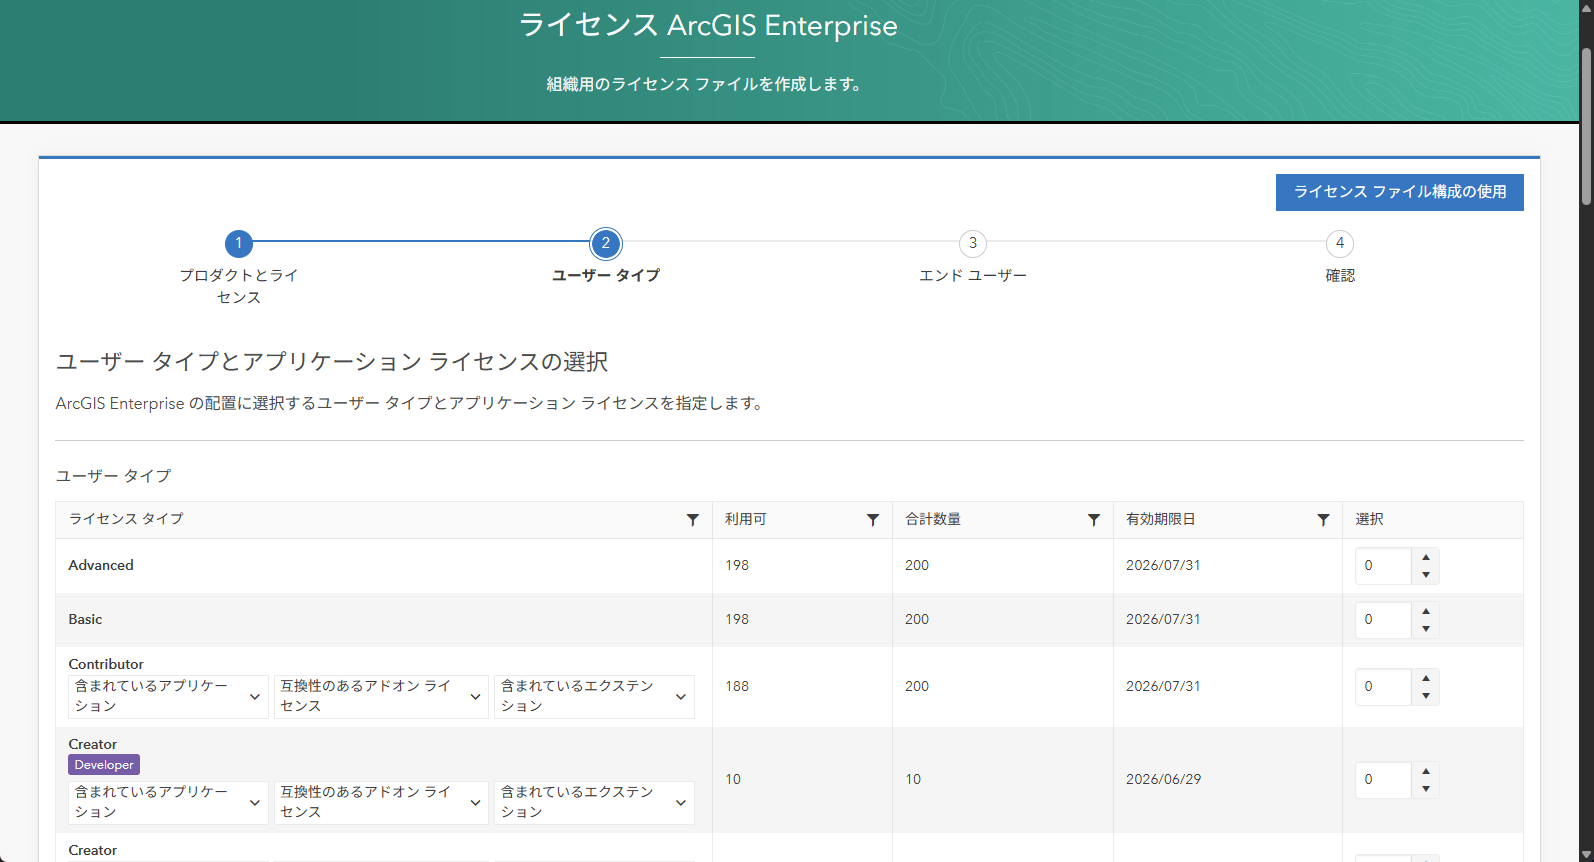Click the purple Developer badge

coord(104,765)
